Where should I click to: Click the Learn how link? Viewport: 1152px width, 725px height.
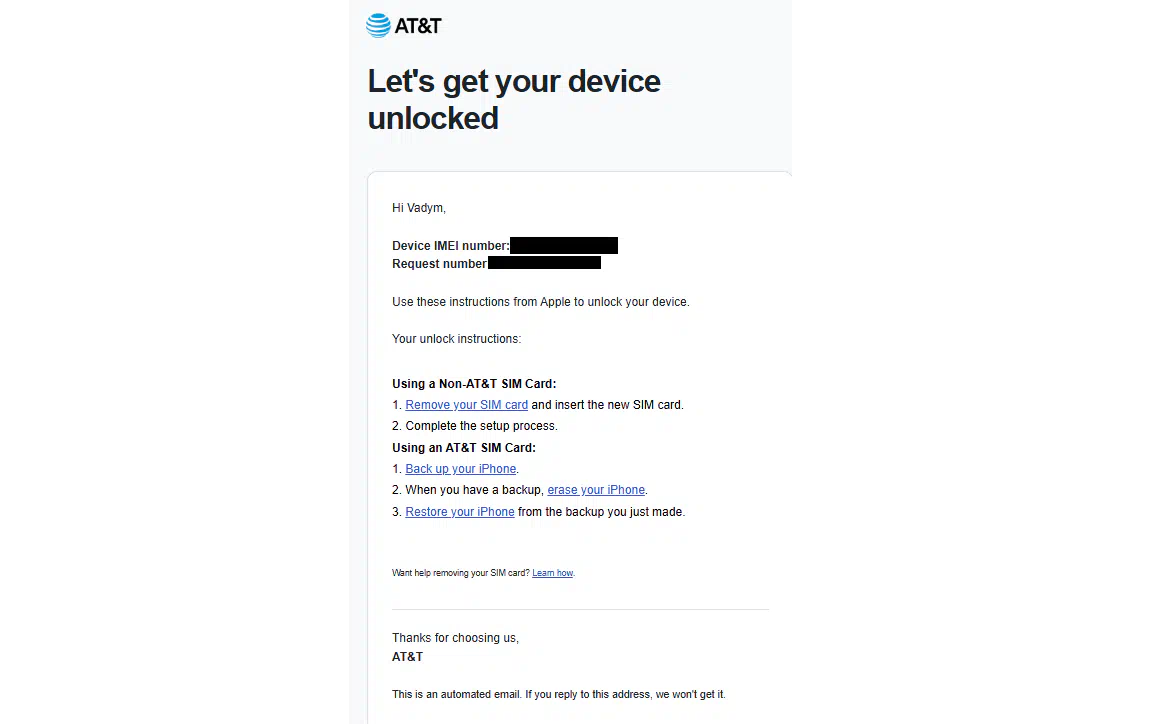(552, 573)
